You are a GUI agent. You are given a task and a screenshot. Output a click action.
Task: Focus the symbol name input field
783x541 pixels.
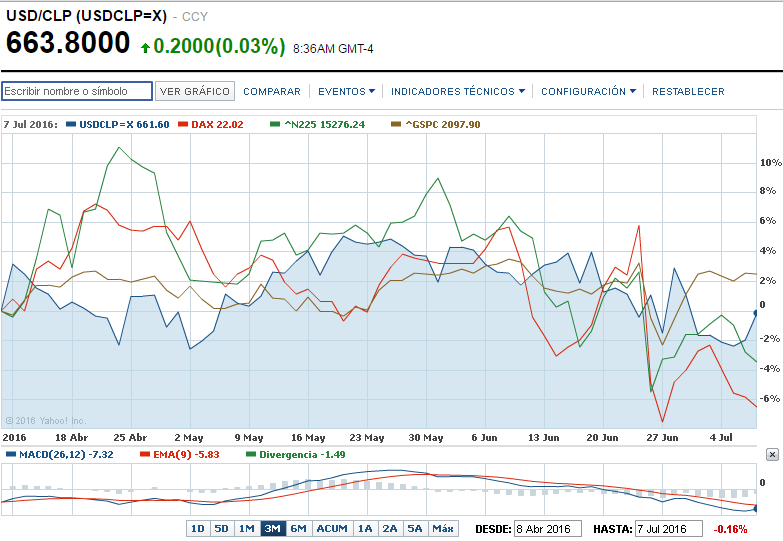point(77,91)
